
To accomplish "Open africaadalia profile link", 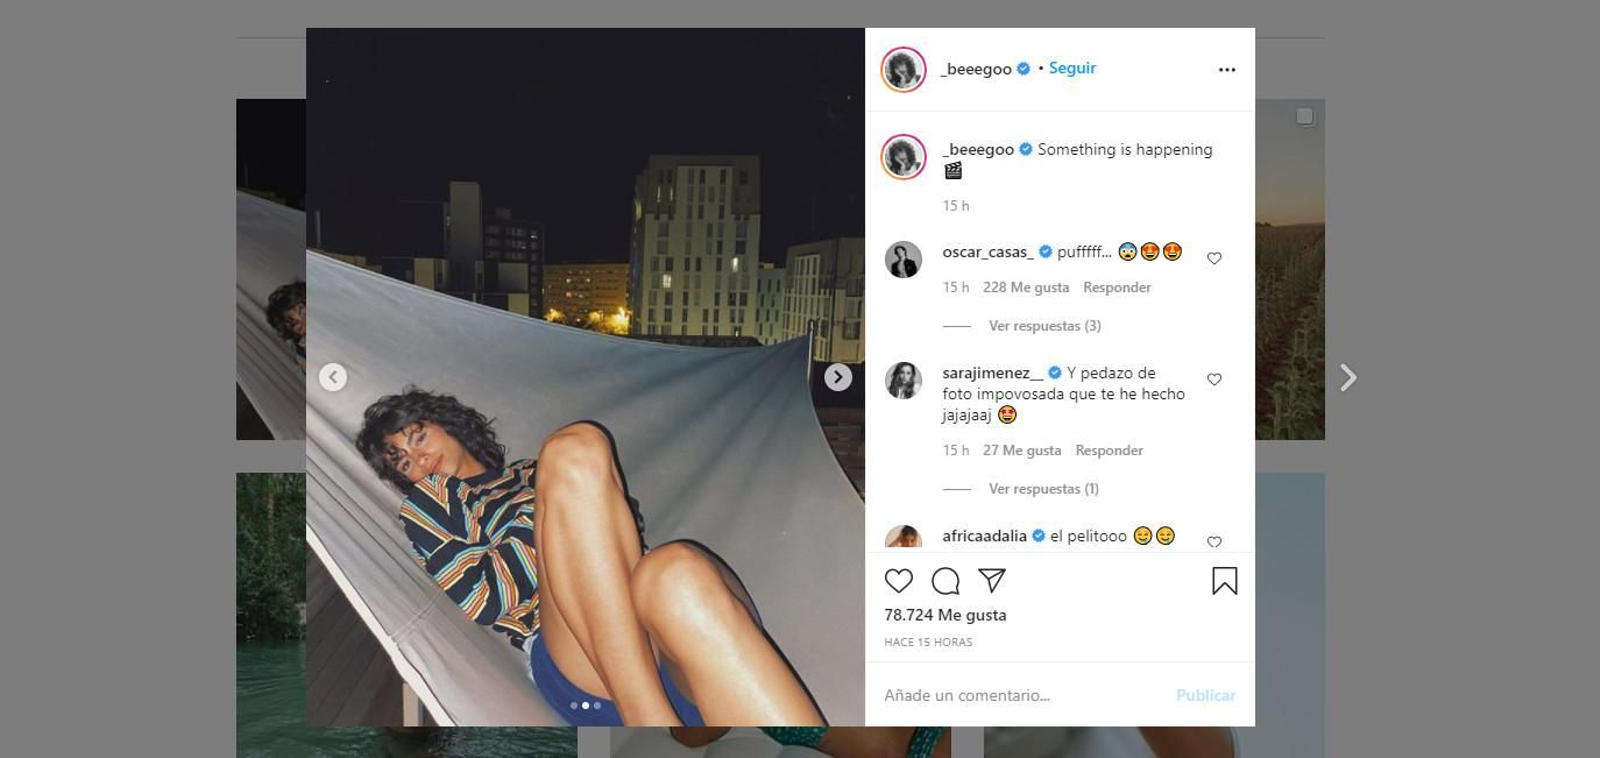I will 984,536.
